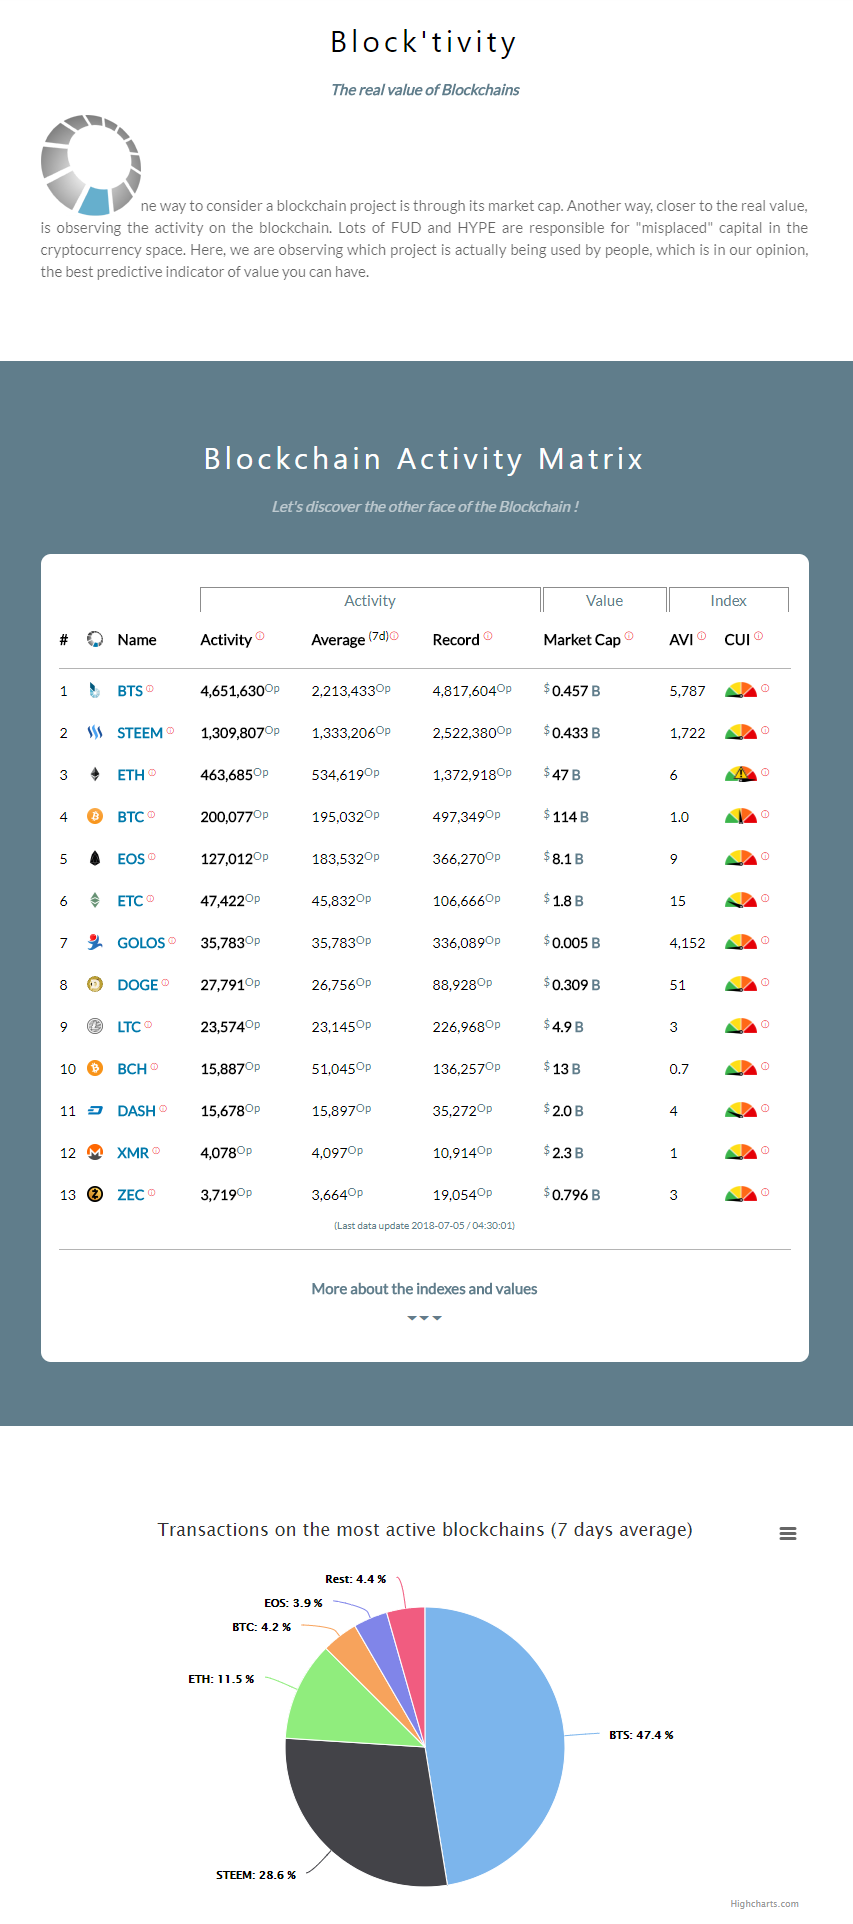This screenshot has height=1924, width=853.
Task: Click the info icon beside DASH name
Action: [163, 1109]
